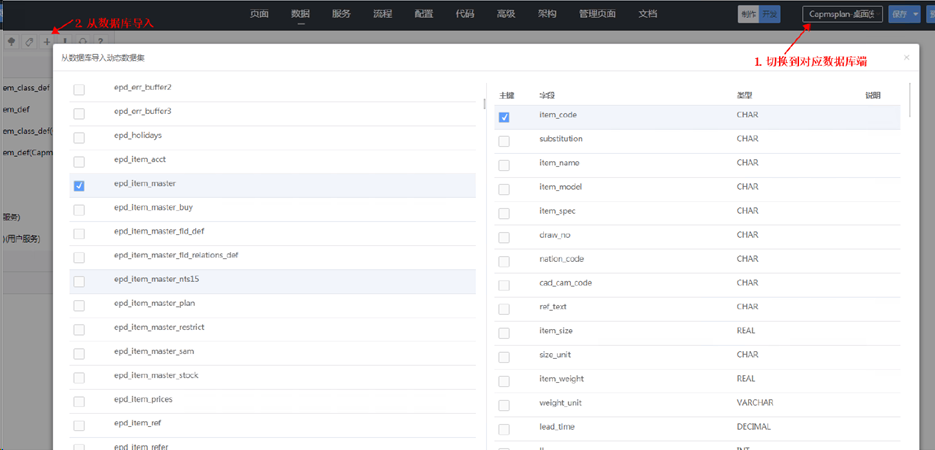Screen dimensions: 935x450
Task: Close the database import dialog with the X
Action: tap(906, 58)
